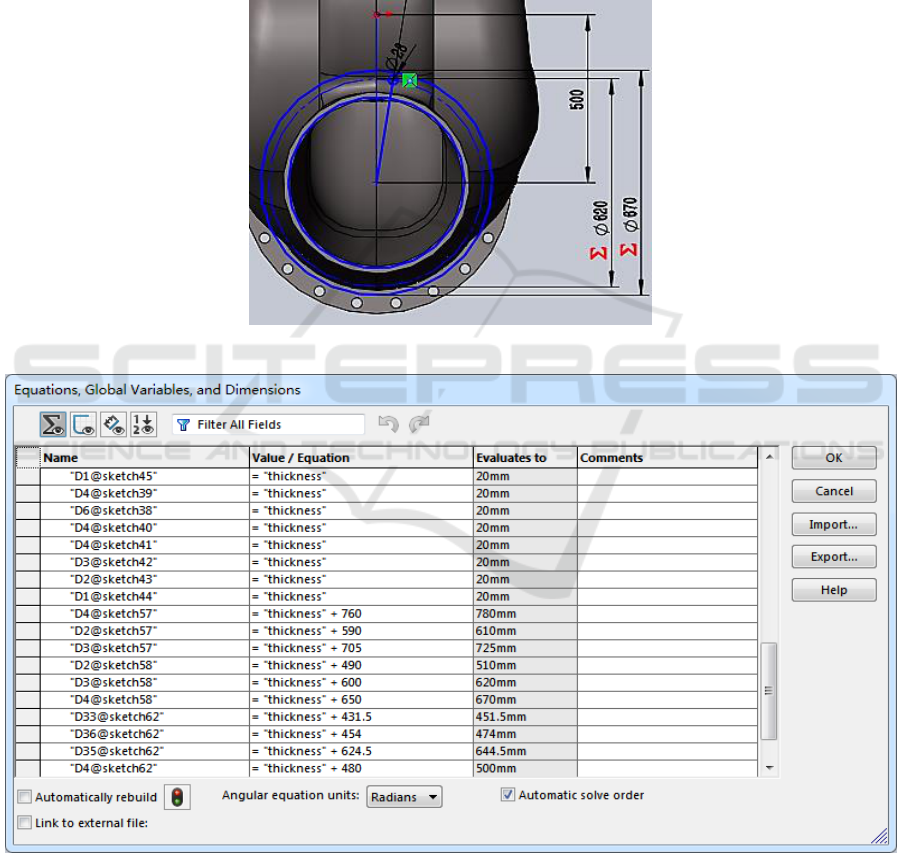Screen dimensions: 901x853
Task: Click the traffic light rebuild icon
Action: pos(177,797)
